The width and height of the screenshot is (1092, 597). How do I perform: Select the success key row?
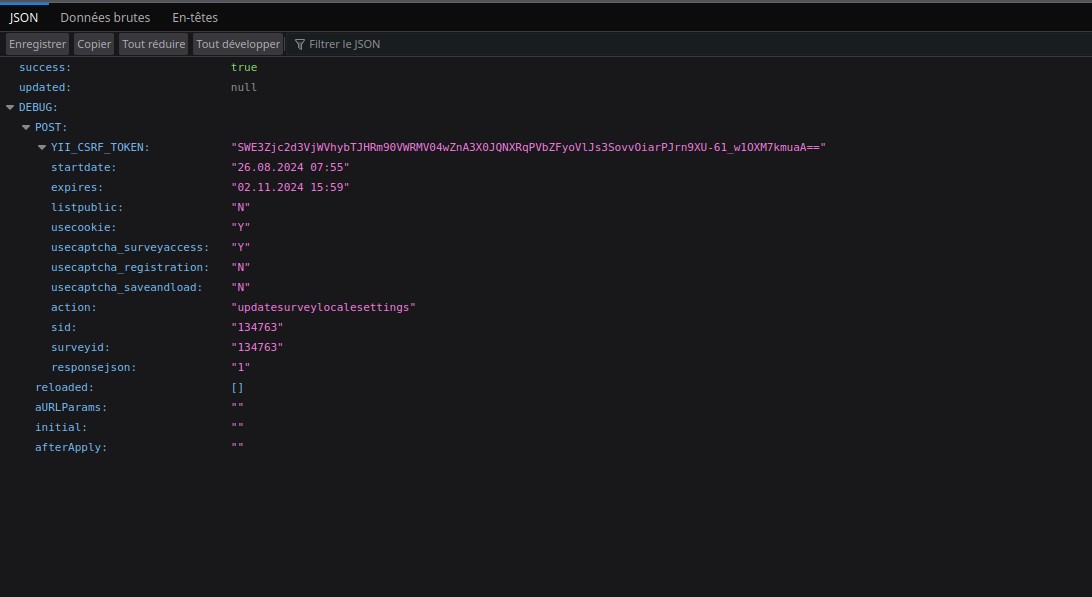pos(45,67)
